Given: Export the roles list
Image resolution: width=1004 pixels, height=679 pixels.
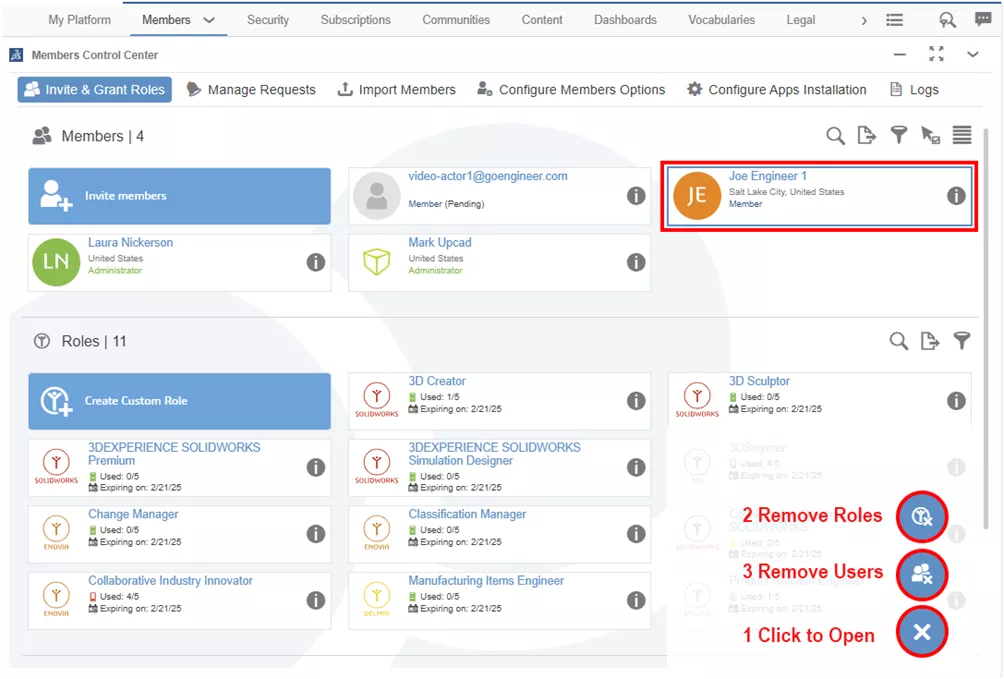Looking at the screenshot, I should point(930,341).
